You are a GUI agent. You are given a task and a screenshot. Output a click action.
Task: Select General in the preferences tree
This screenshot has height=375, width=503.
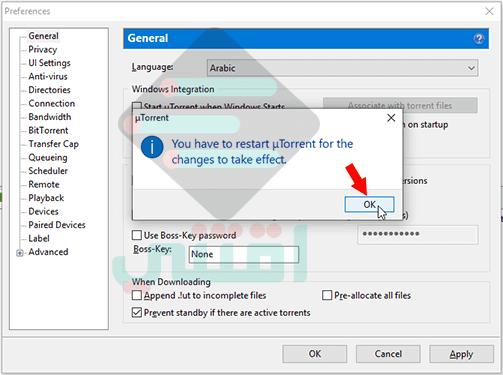(x=43, y=36)
